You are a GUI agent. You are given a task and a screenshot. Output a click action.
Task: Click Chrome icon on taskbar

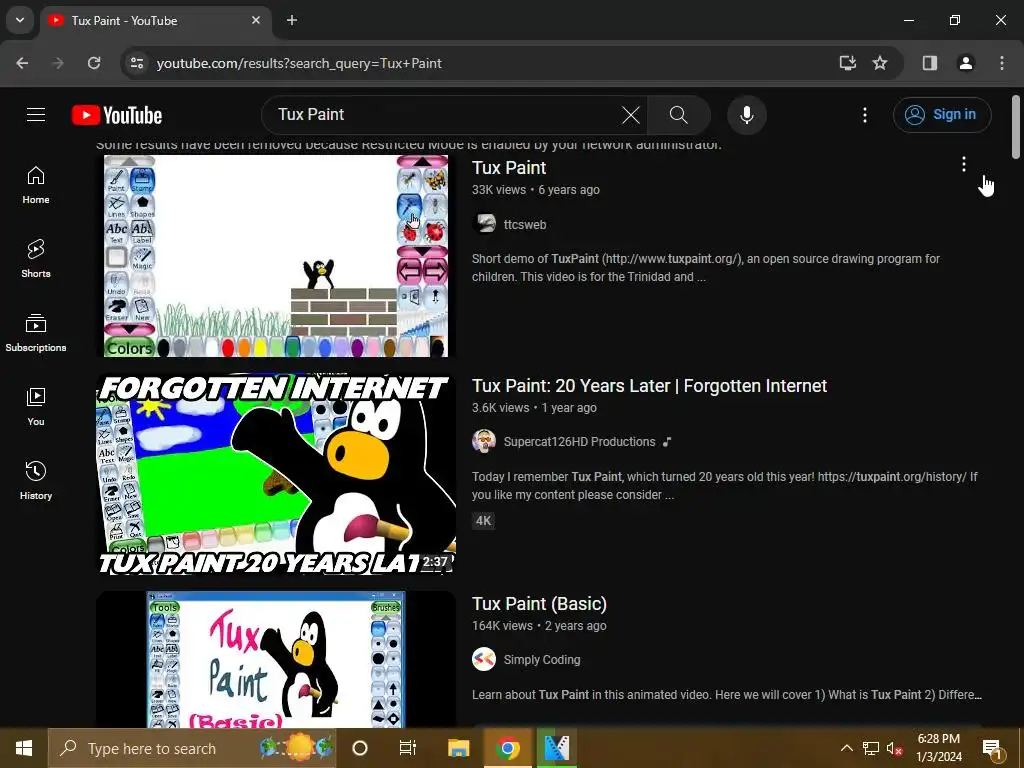point(507,748)
